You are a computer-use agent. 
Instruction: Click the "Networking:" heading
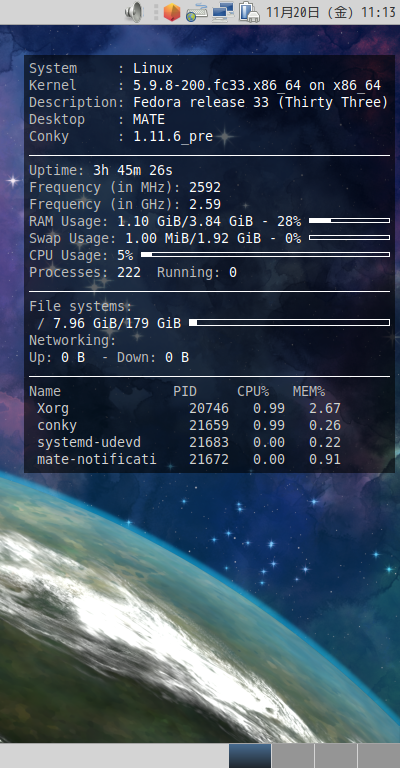point(73,340)
